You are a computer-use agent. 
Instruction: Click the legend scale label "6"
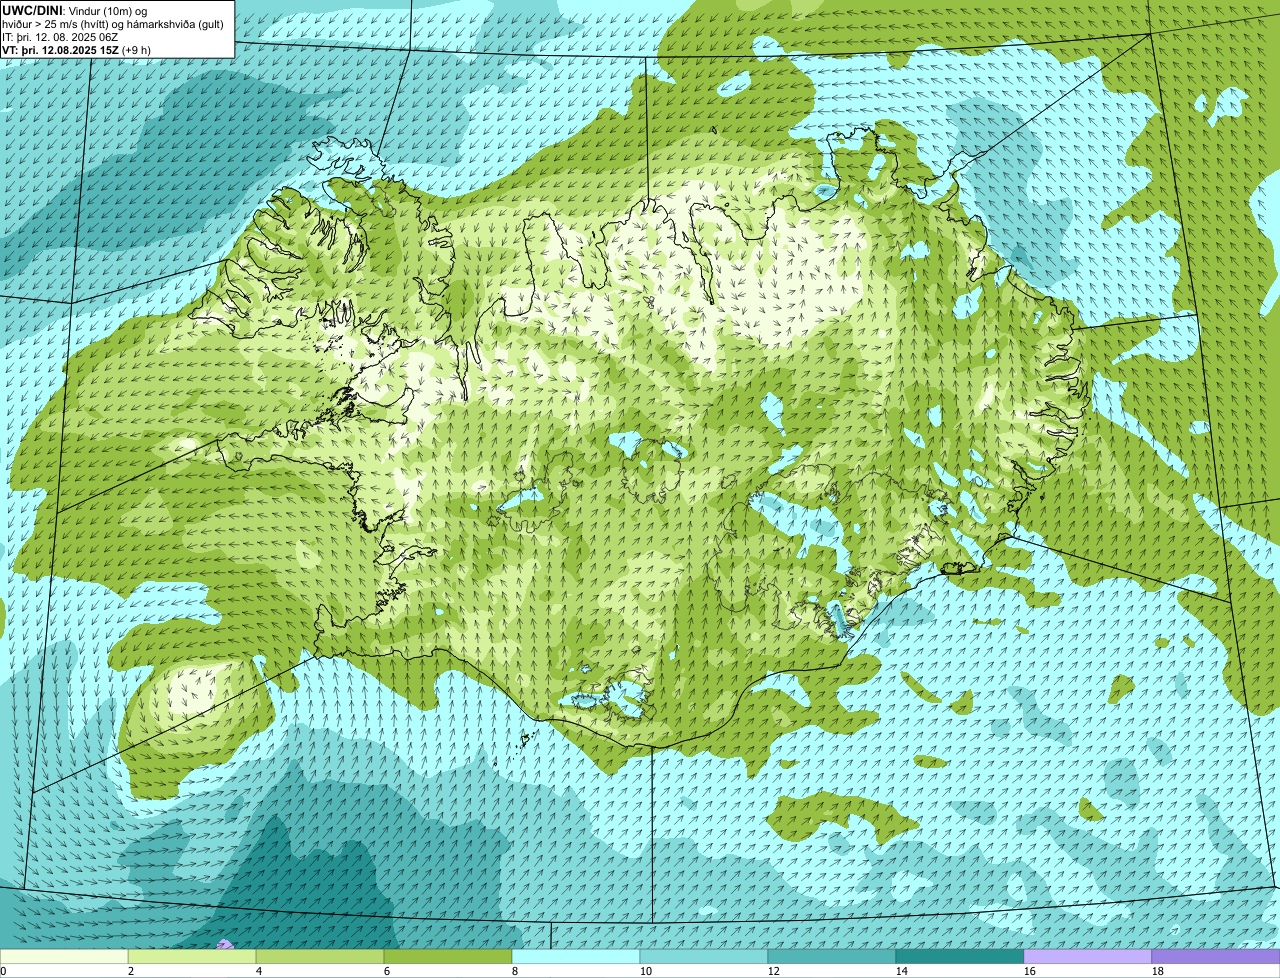[387, 971]
